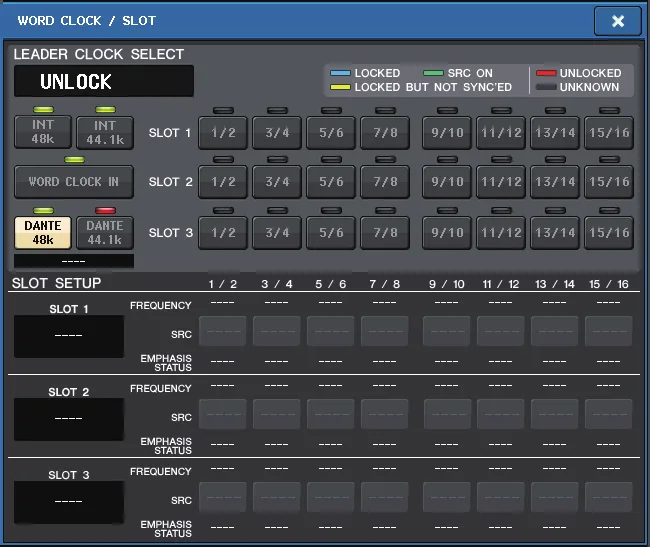
Task: Toggle SLOT 1 SRC for channels 9/10
Action: 446,331
